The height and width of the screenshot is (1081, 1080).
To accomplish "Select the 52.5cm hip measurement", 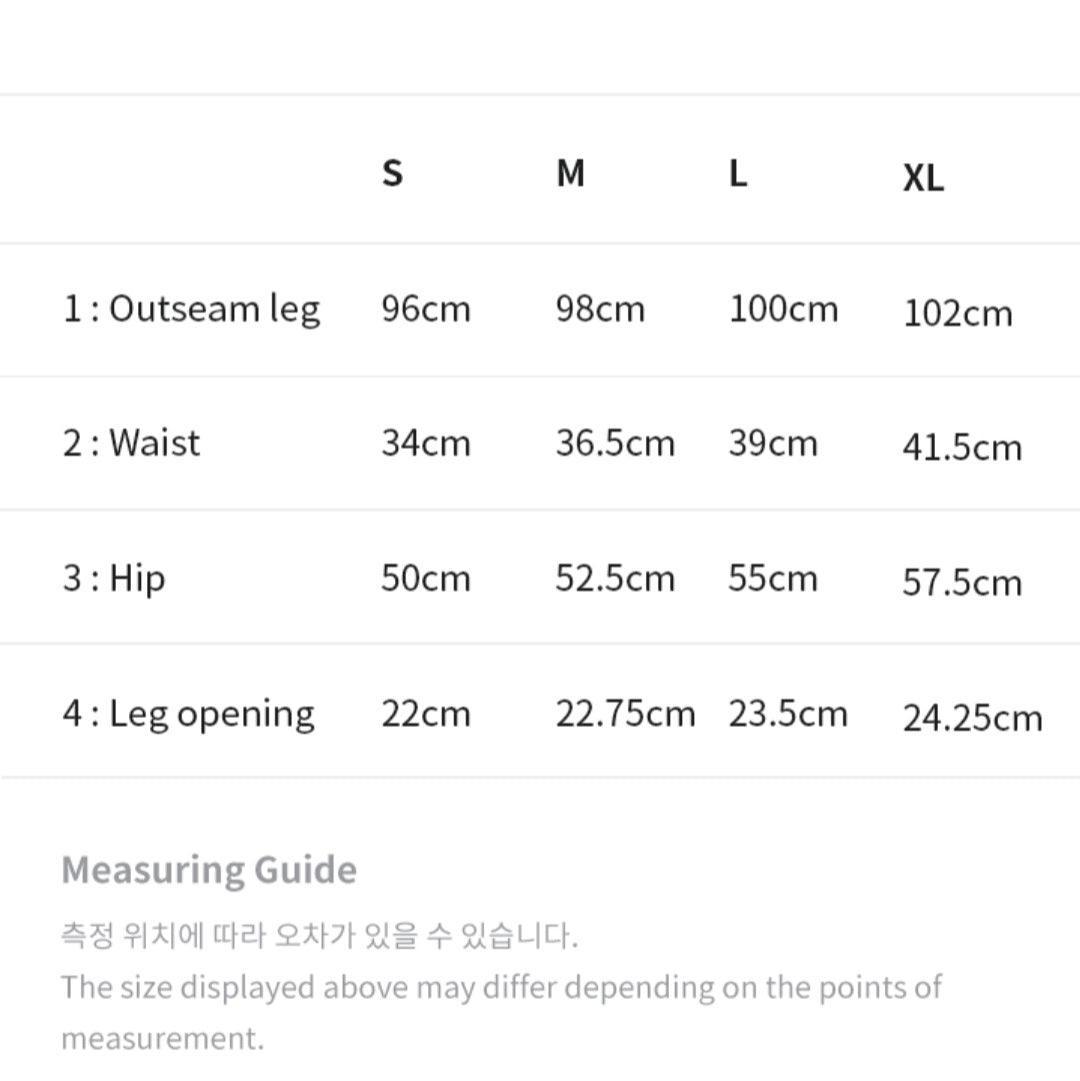I will pyautogui.click(x=614, y=578).
